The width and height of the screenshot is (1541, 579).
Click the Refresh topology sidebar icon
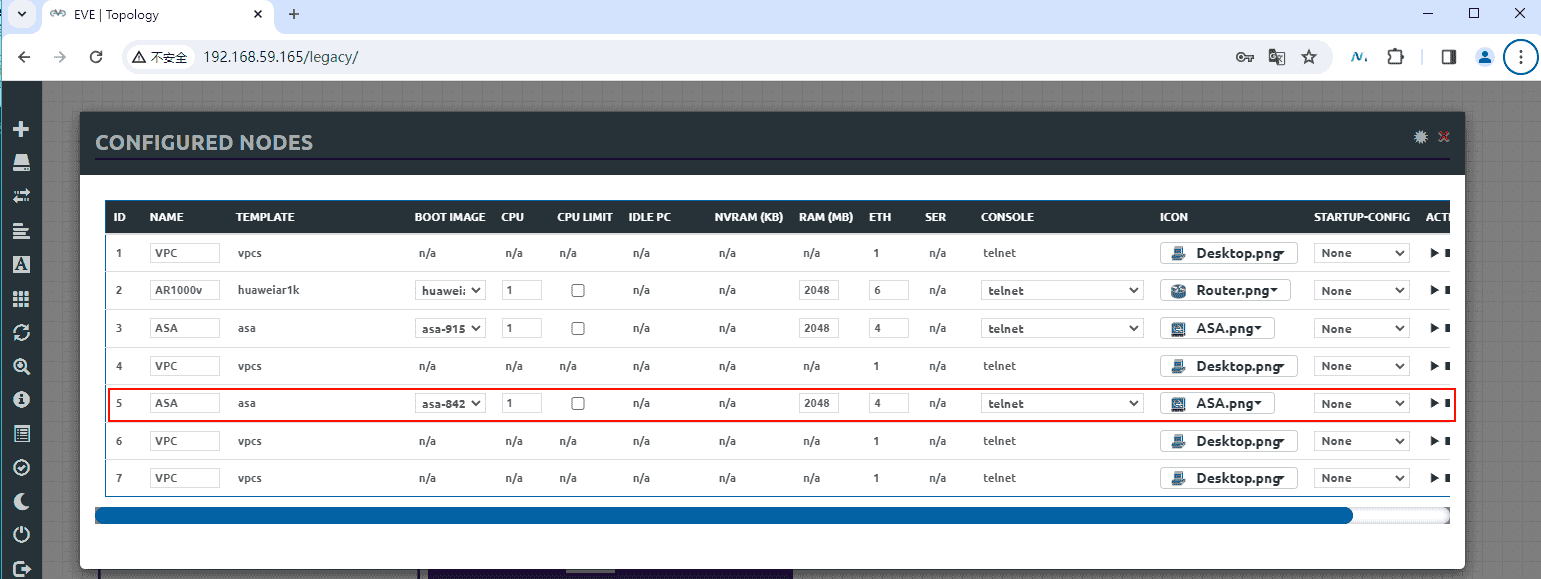click(21, 332)
